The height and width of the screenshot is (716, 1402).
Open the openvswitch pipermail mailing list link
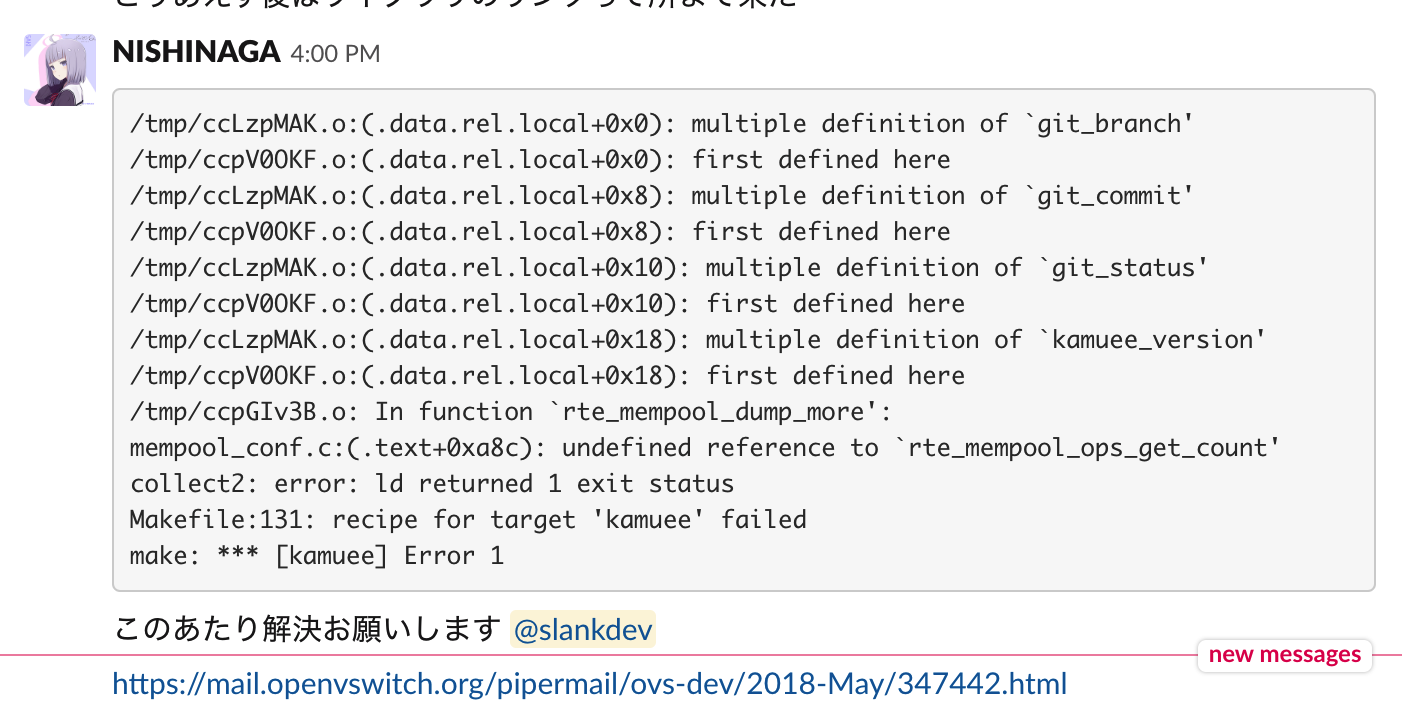589,684
